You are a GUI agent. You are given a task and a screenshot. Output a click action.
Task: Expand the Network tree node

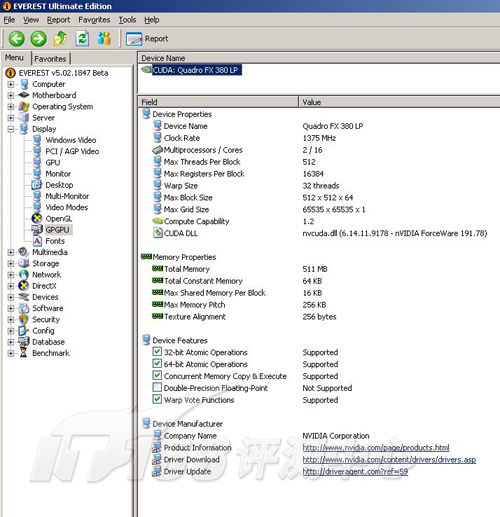click(11, 275)
